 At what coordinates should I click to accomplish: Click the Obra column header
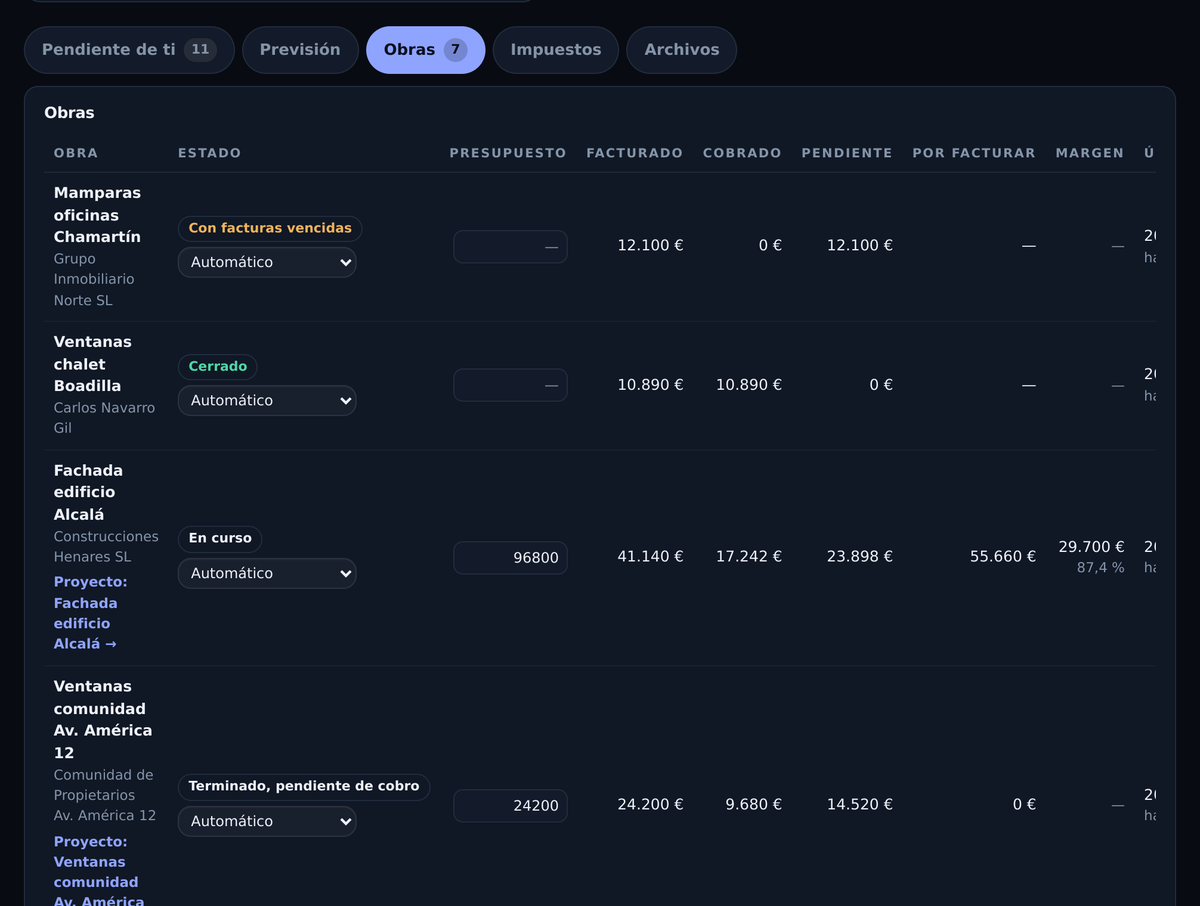click(76, 153)
